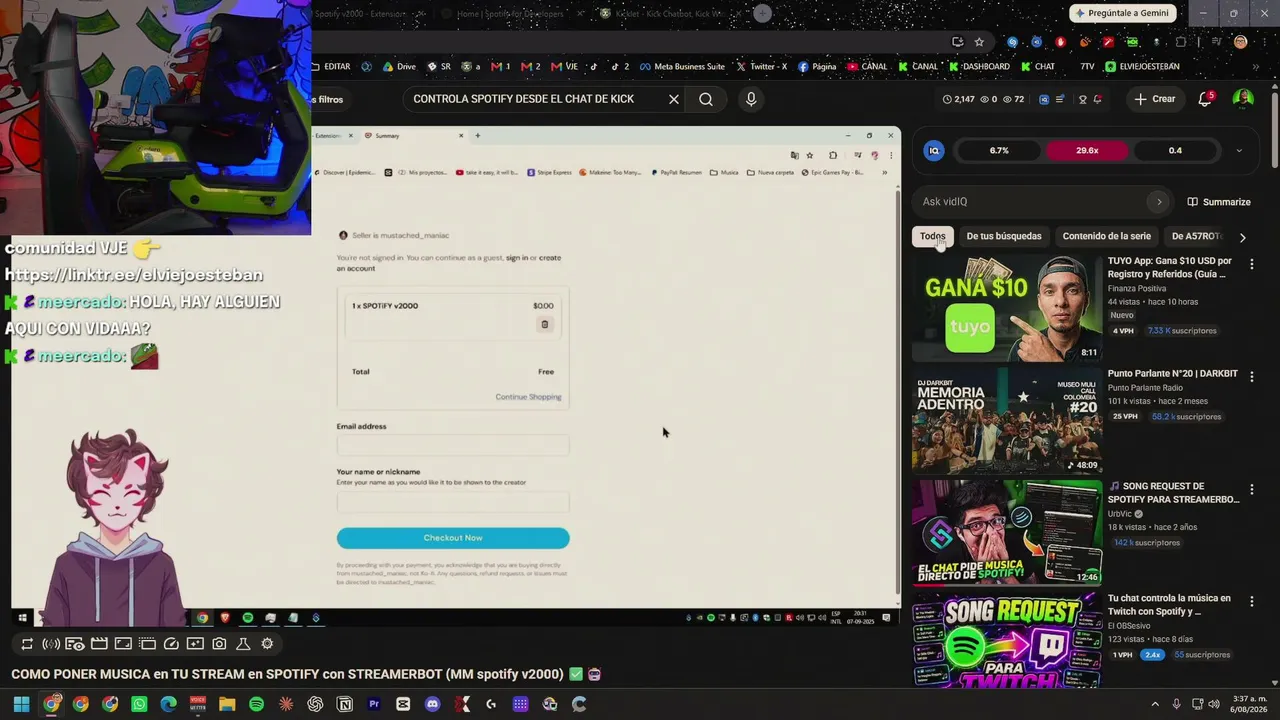Remove SPOTIFY v2000 with the trash icon
Screen dimensions: 1280x720
click(545, 324)
